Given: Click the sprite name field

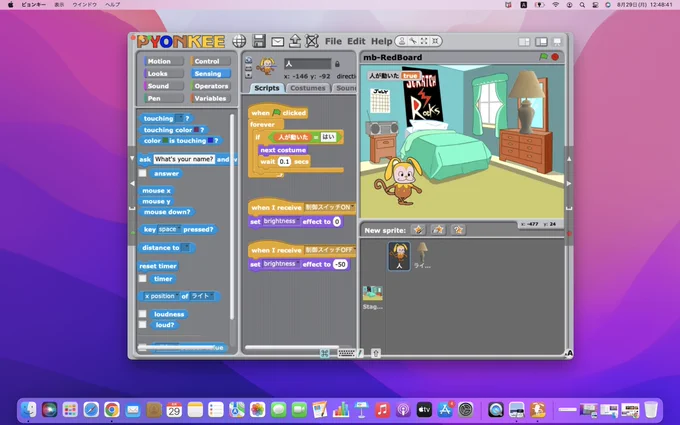Looking at the screenshot, I should (x=307, y=64).
